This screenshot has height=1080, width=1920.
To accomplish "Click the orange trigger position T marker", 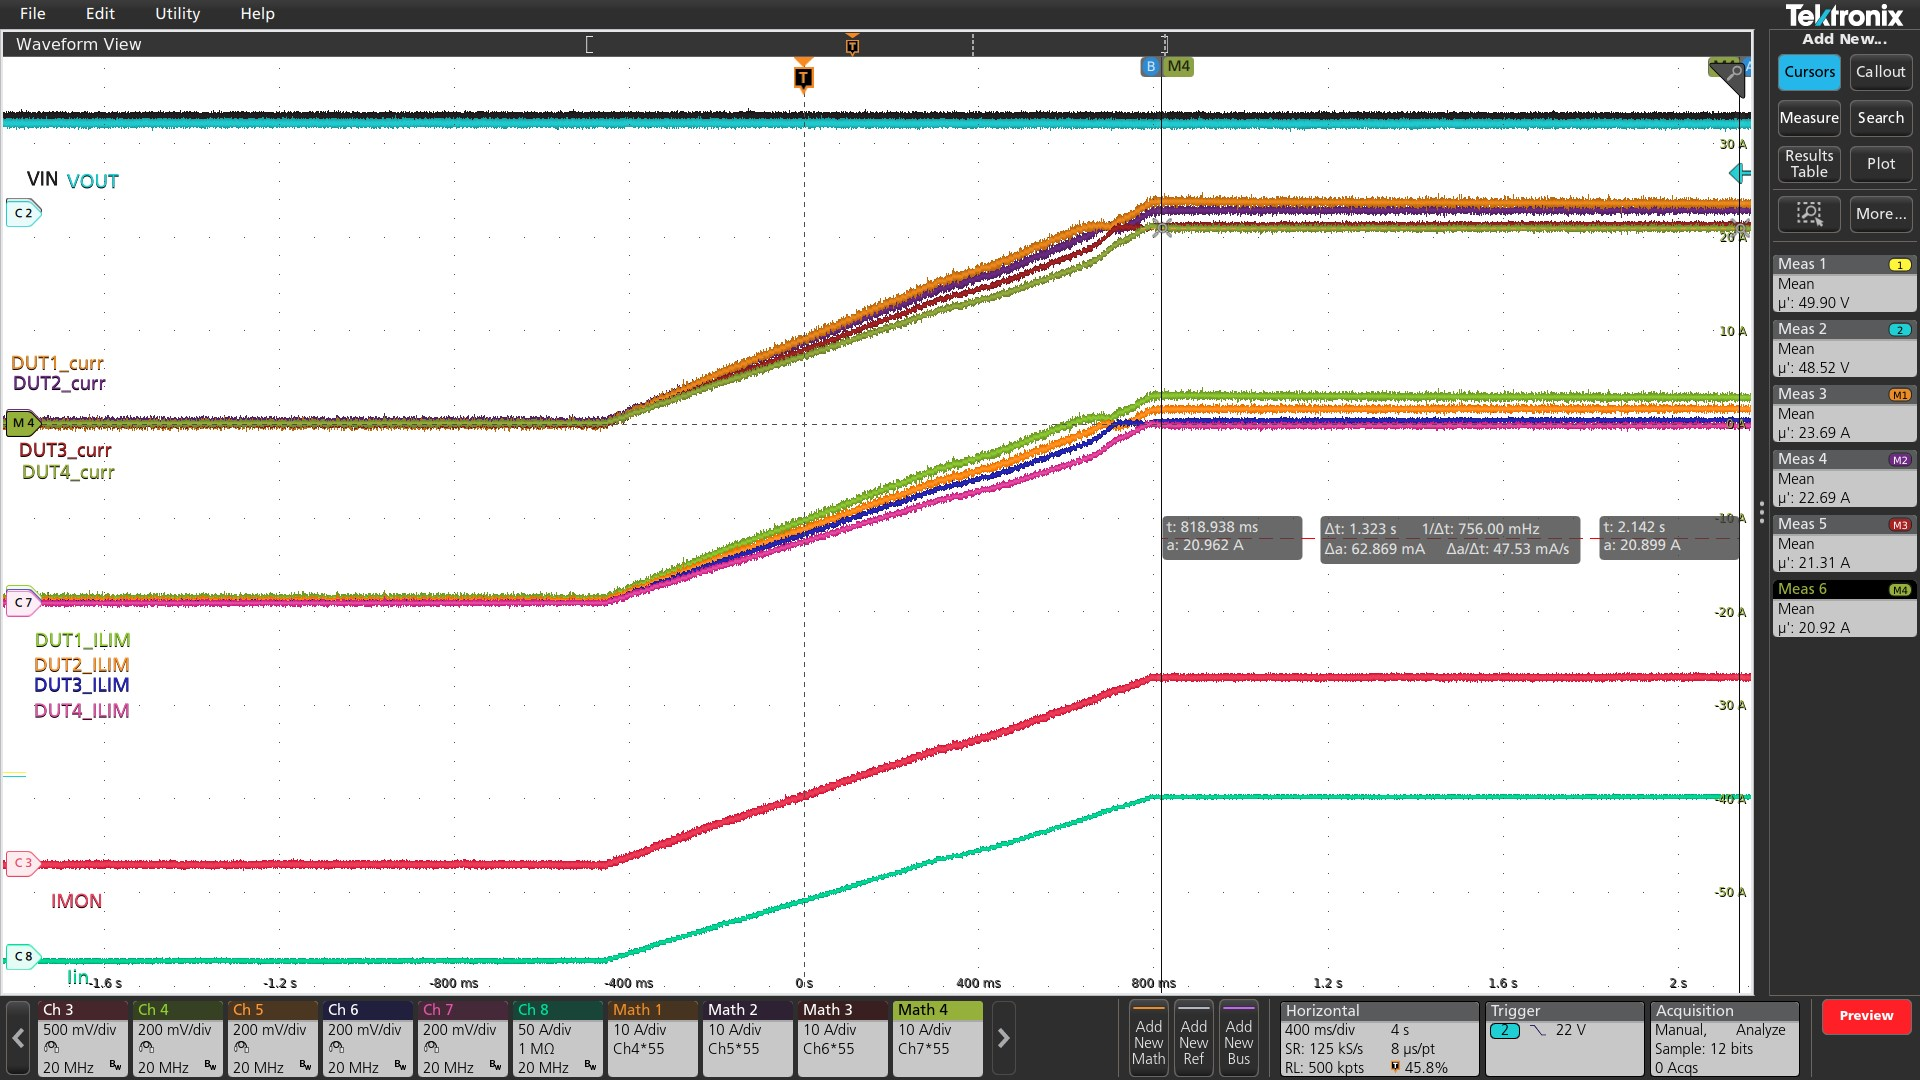I will point(803,78).
